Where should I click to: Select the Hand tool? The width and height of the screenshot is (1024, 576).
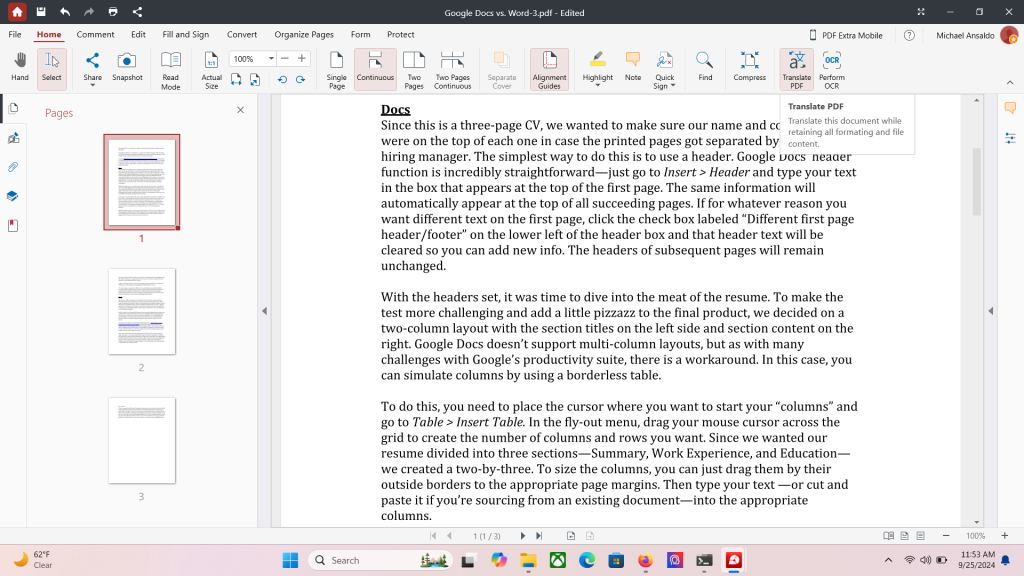(20, 67)
